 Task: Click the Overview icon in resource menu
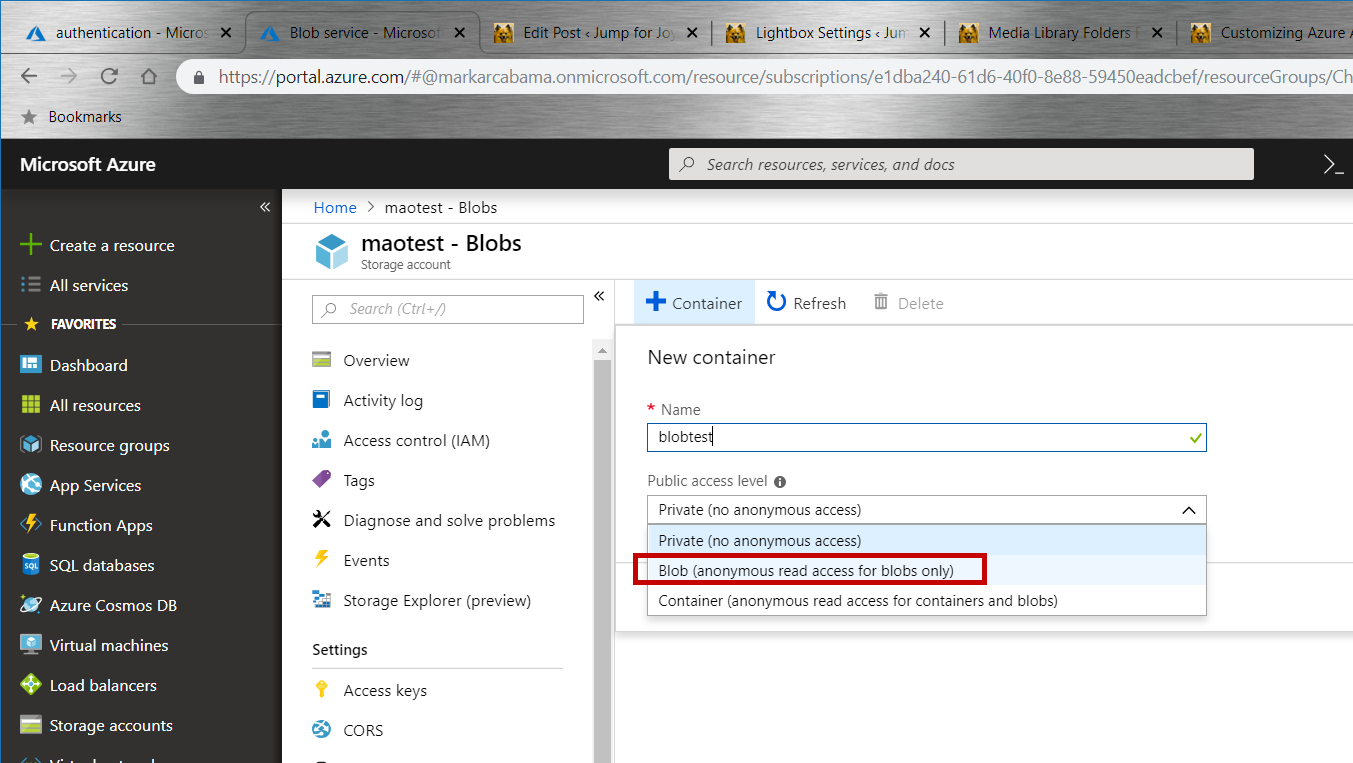coord(321,360)
